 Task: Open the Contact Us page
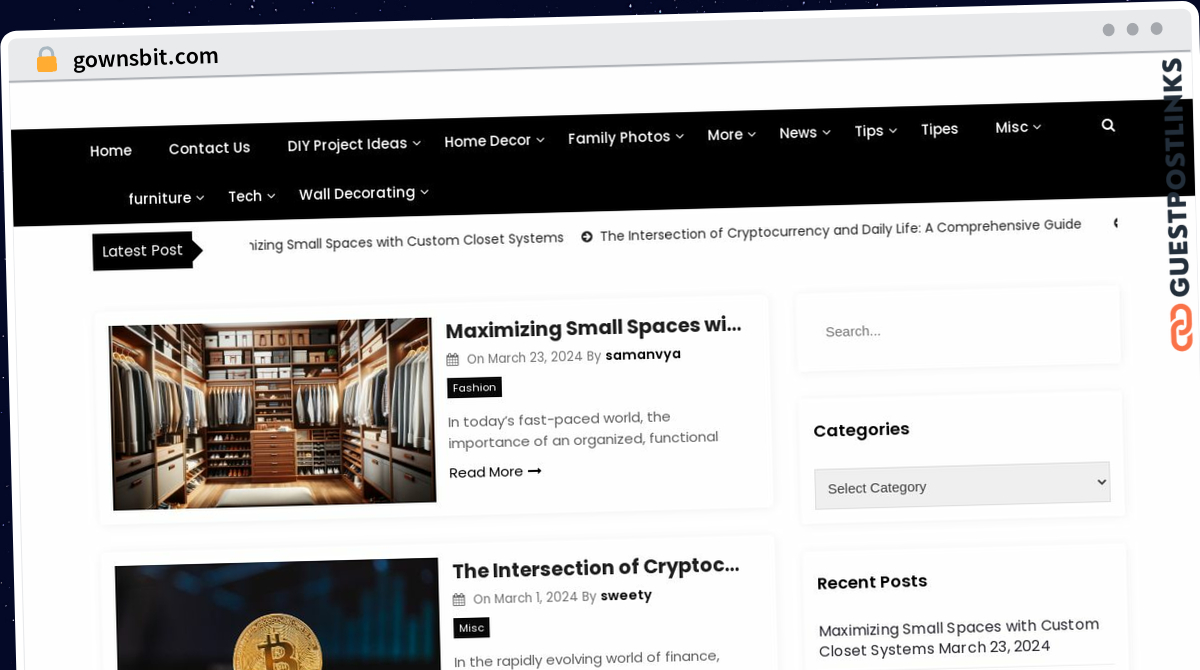click(x=209, y=148)
